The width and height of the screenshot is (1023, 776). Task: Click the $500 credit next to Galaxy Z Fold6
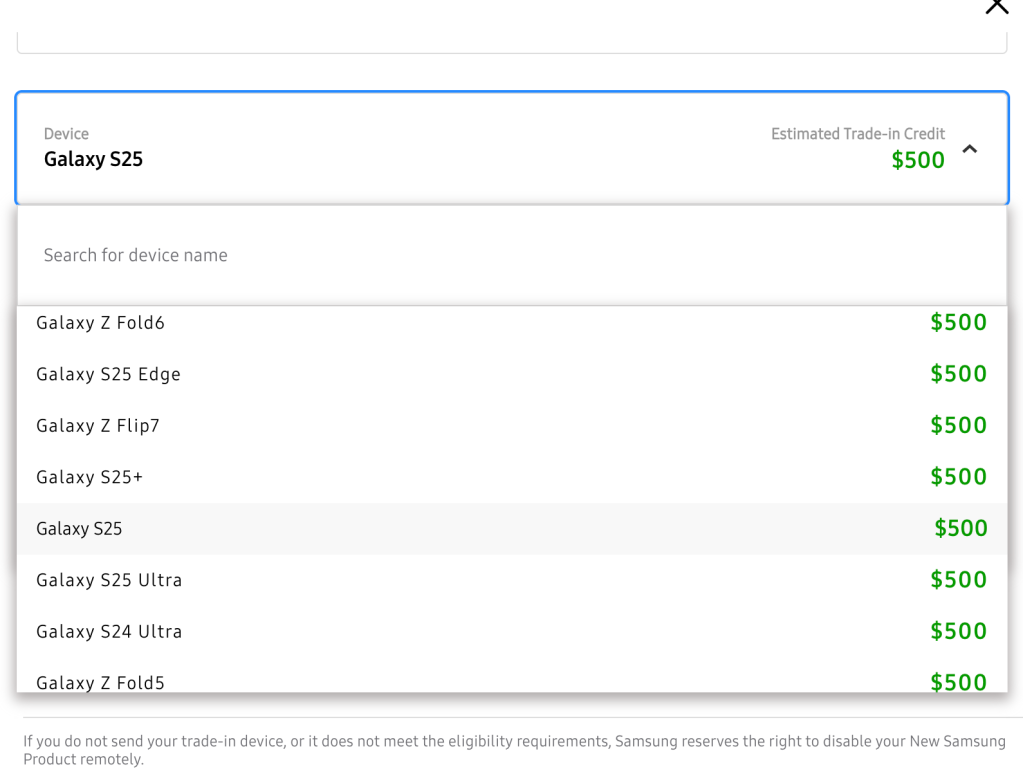tap(959, 322)
